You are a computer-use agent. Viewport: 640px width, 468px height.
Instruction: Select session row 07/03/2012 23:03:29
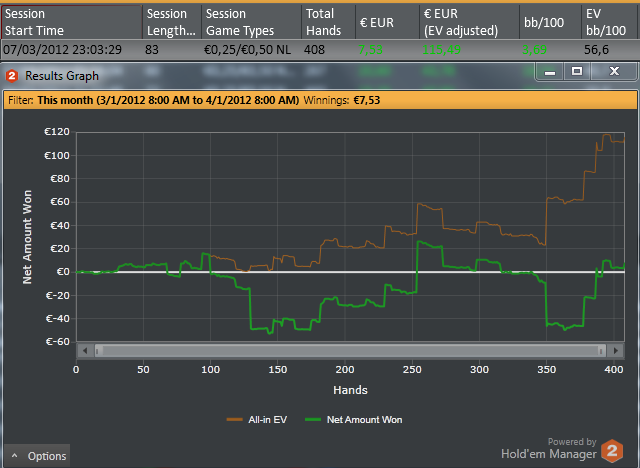(320, 50)
